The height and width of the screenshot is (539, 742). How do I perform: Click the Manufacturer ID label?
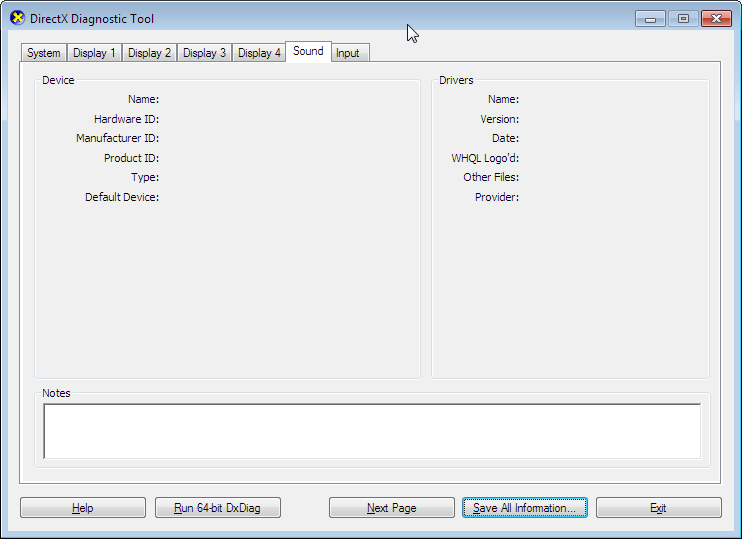tap(117, 138)
